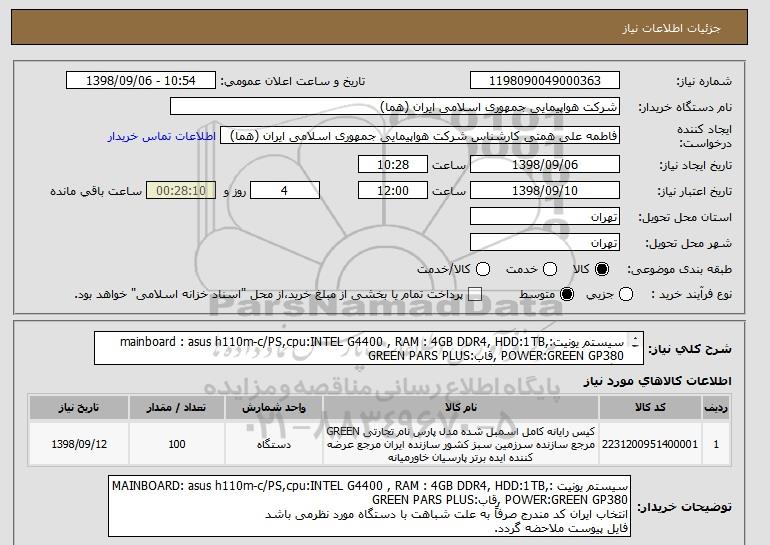Click the unit cell دستگاه
The image size is (770, 545).
click(x=274, y=444)
